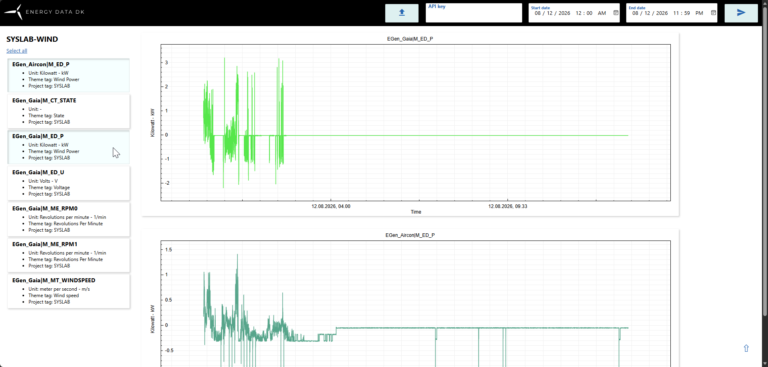
Task: Focus the API key input field
Action: (x=474, y=13)
